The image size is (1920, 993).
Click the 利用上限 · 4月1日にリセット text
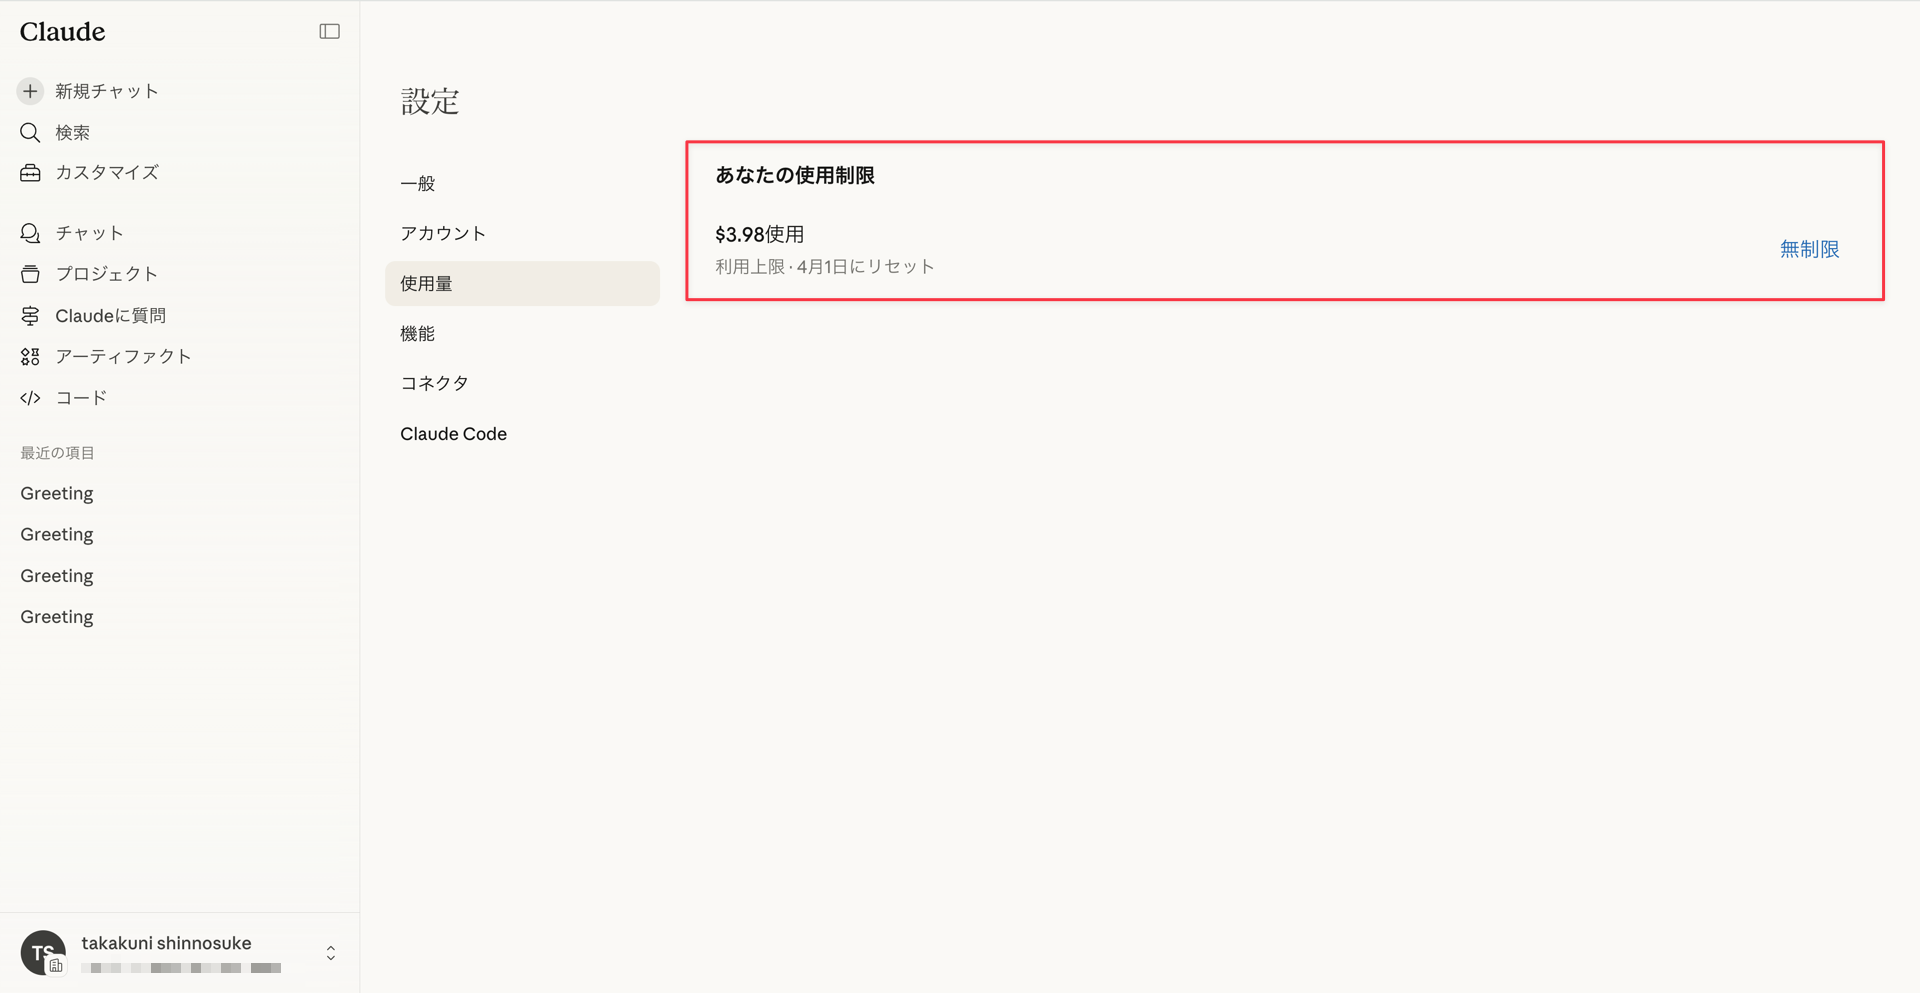tap(825, 267)
